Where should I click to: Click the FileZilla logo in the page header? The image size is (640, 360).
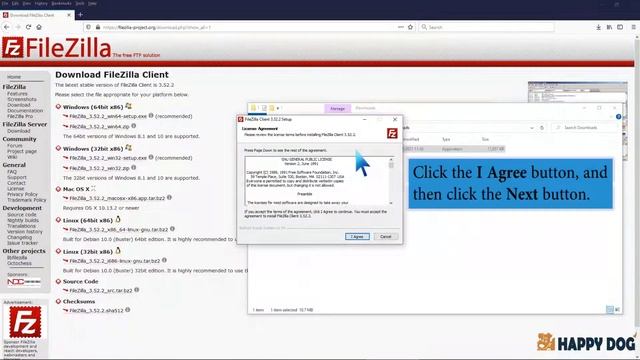pos(56,48)
